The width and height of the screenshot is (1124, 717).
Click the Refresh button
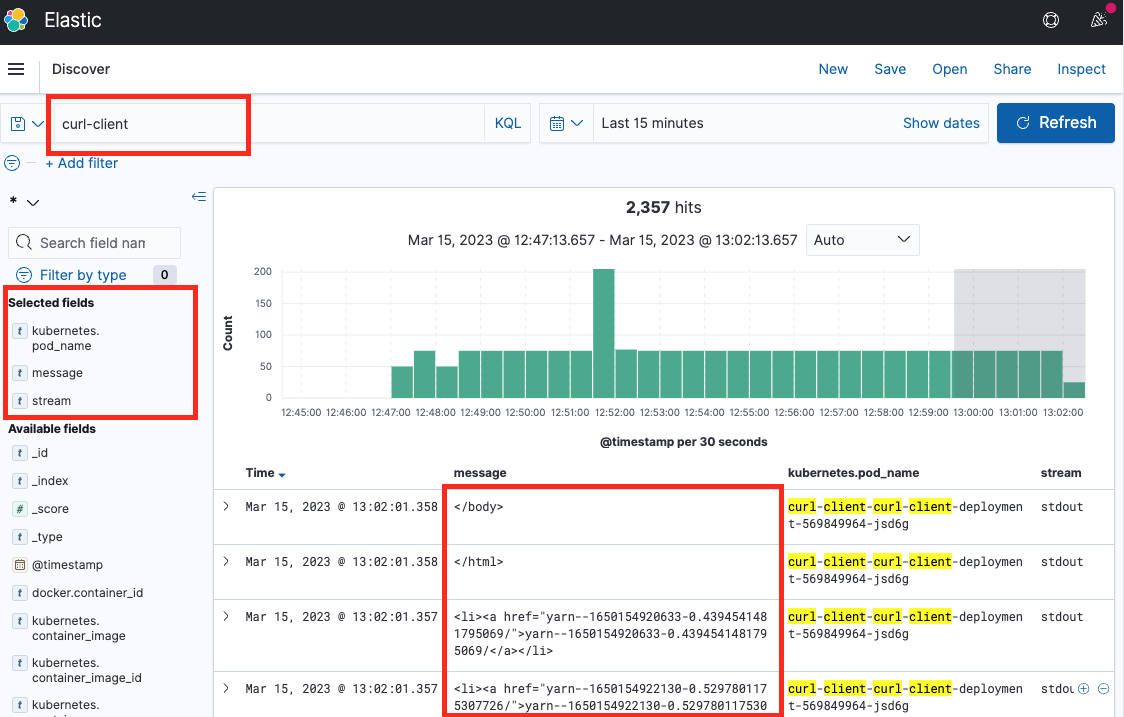tap(1055, 123)
